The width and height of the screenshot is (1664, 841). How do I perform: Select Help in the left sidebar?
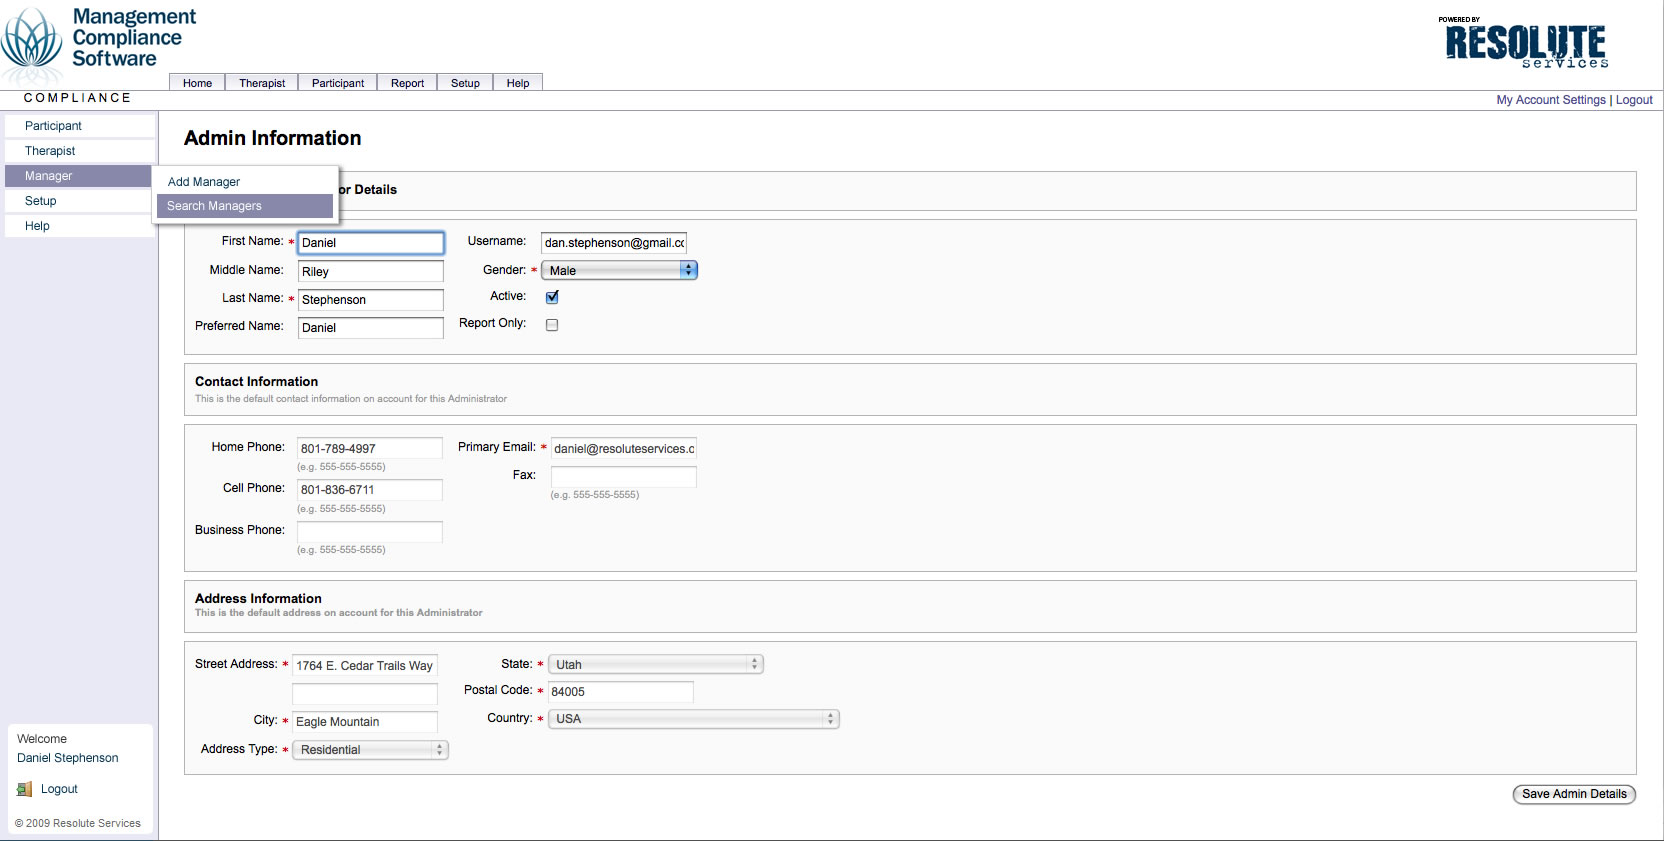click(79, 226)
